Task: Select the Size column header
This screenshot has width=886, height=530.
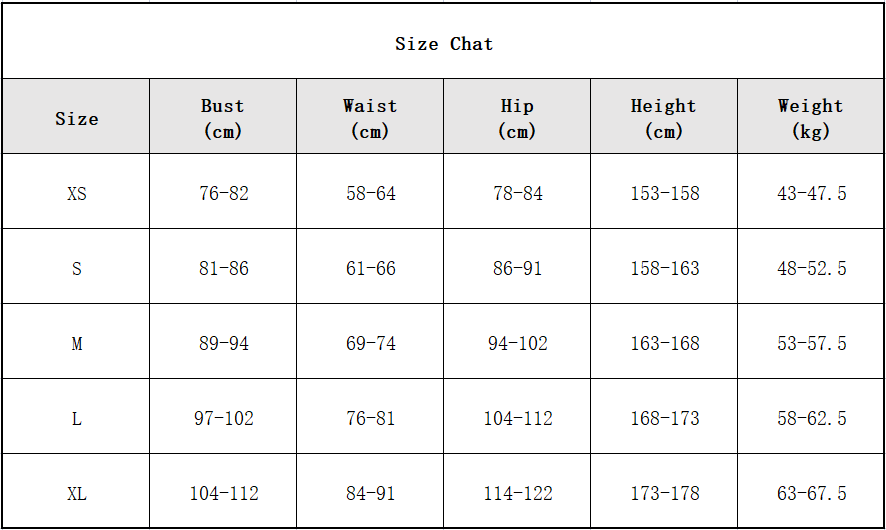Action: pyautogui.click(x=77, y=118)
